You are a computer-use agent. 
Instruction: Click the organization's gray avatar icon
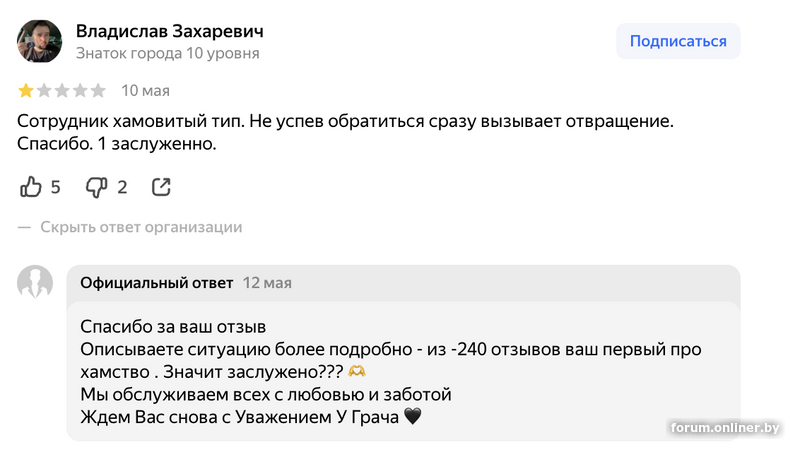tap(35, 283)
